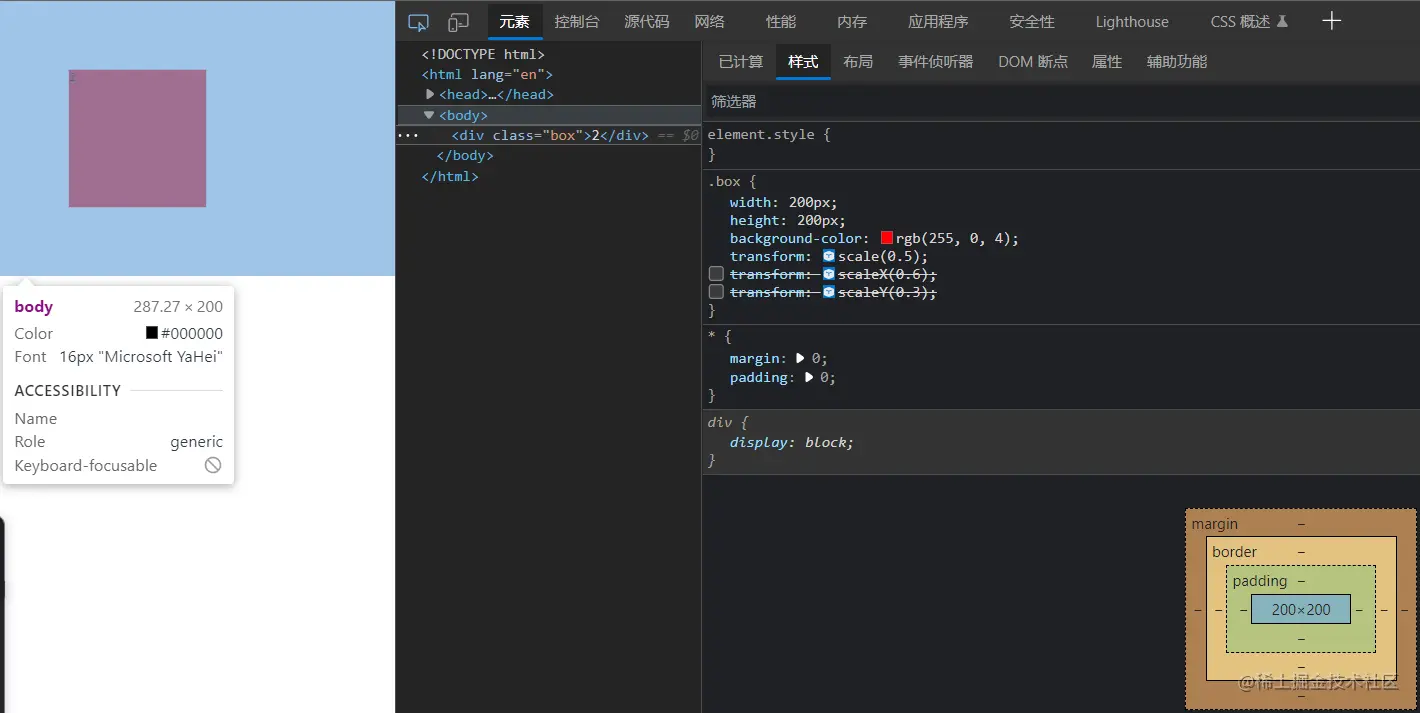Open the 安全性 tab

point(1032,21)
